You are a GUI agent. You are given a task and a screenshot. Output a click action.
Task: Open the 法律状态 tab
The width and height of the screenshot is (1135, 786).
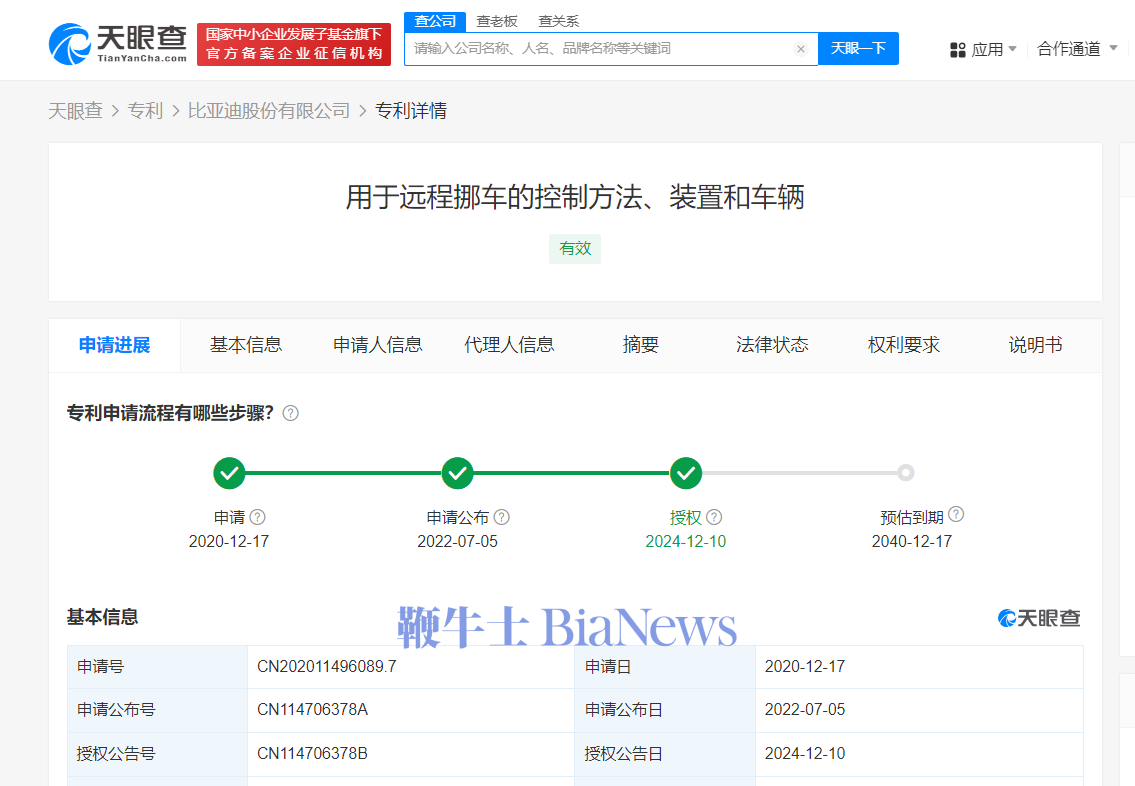click(x=772, y=345)
